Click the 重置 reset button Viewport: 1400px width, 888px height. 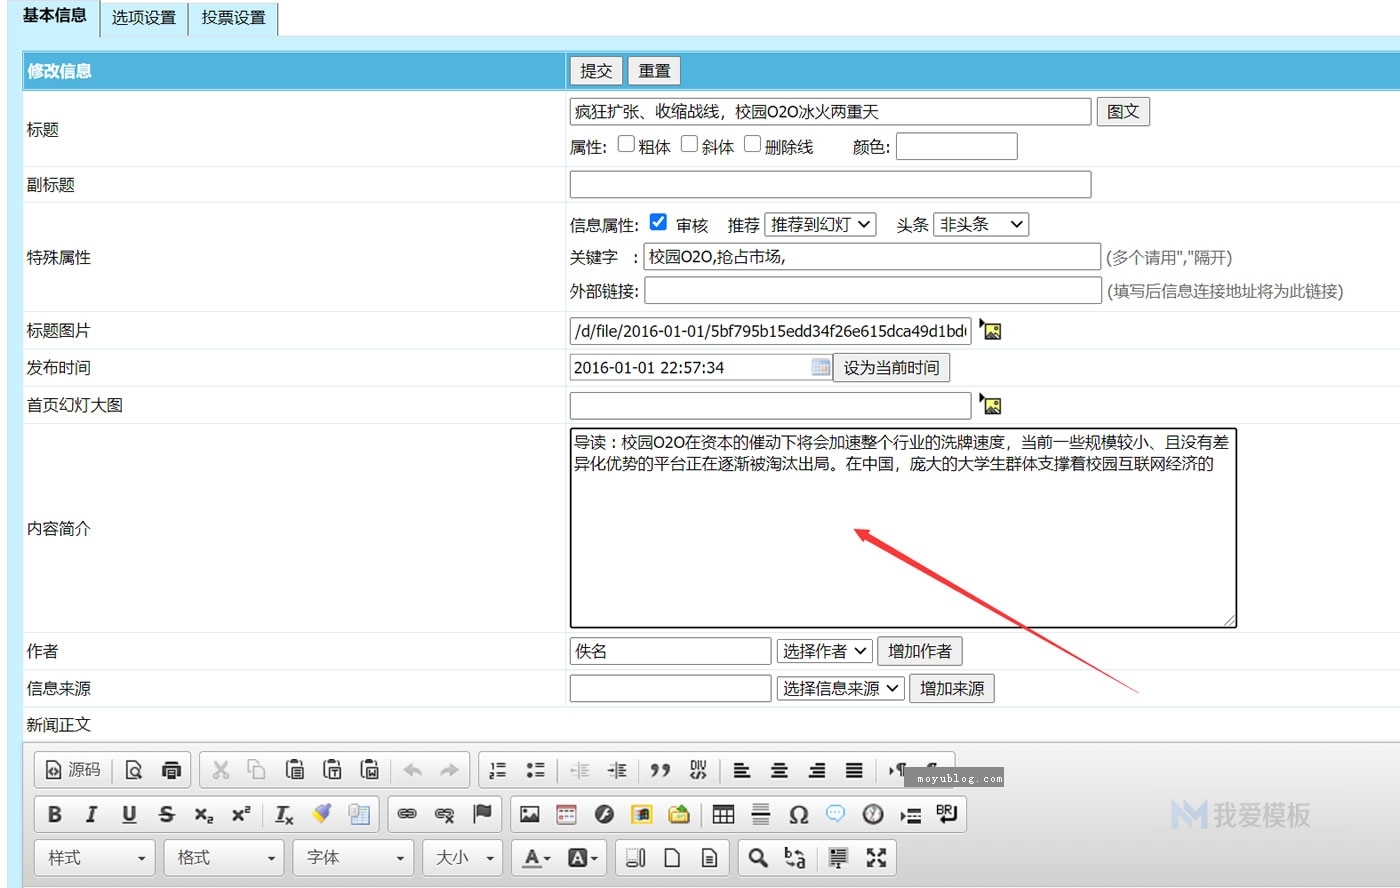point(655,71)
